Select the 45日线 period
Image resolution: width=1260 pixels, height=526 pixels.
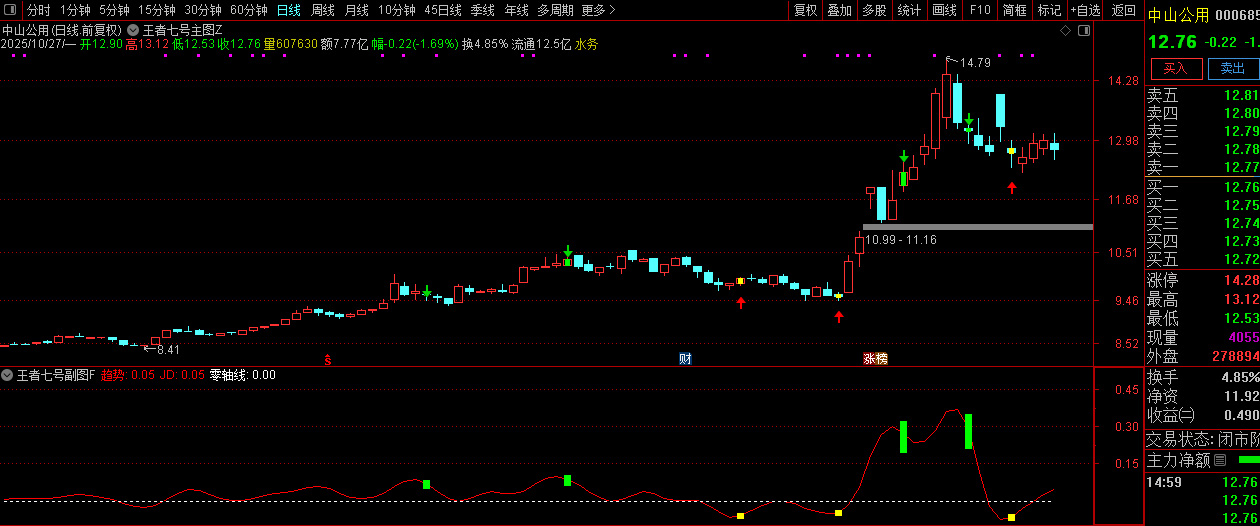(443, 10)
